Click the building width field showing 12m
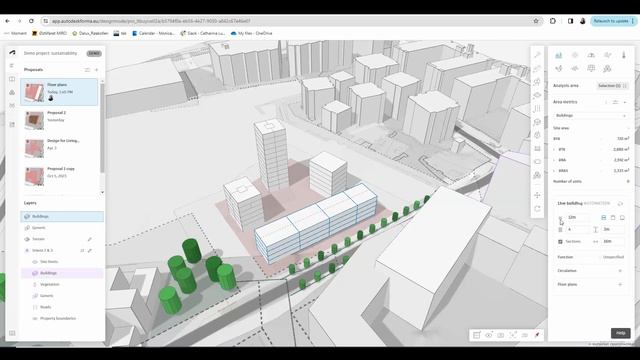The height and width of the screenshot is (360, 640). click(578, 218)
